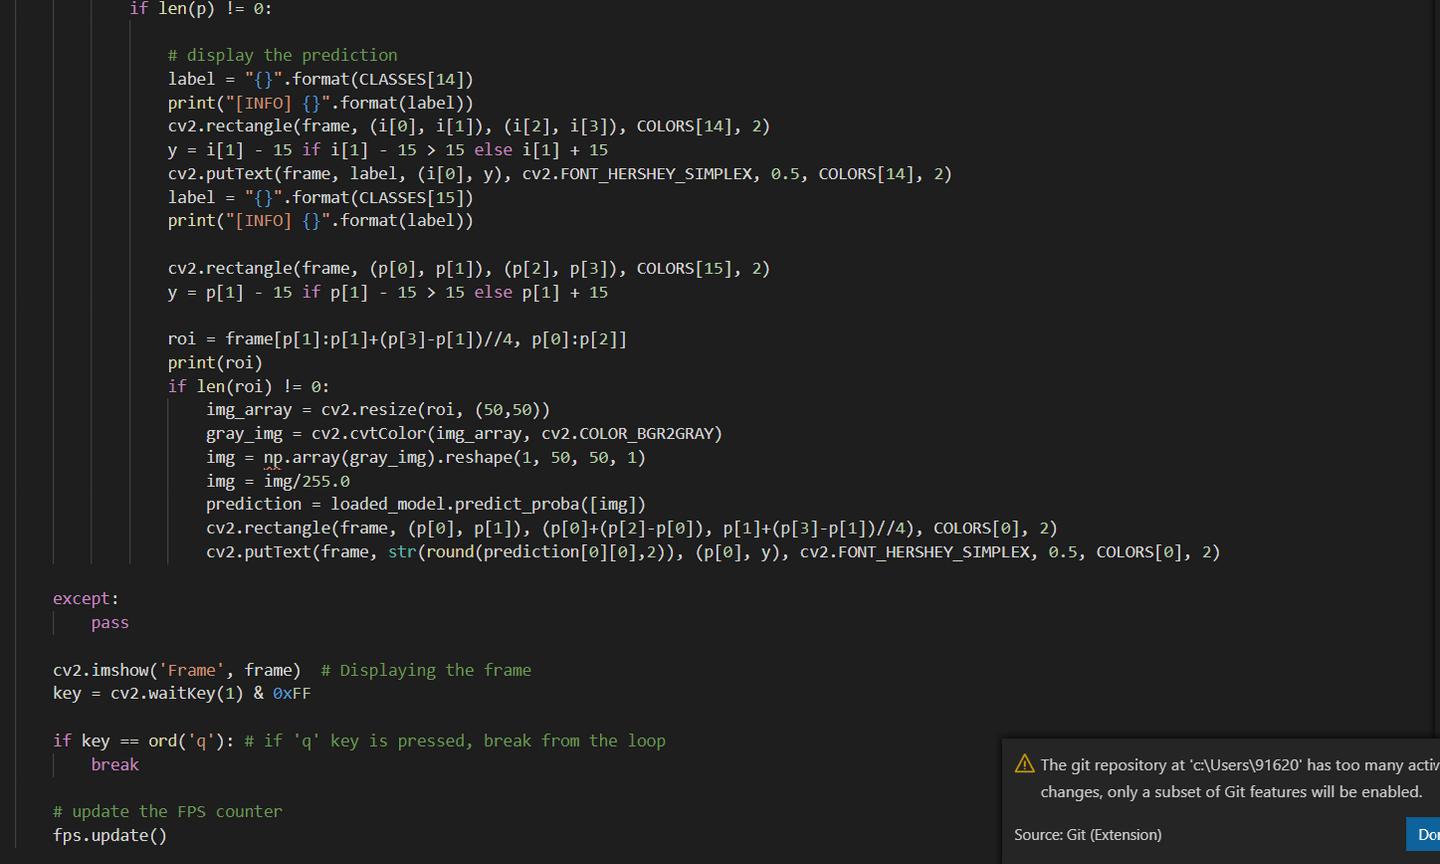Click the 'pass' statement
This screenshot has height=864, width=1440.
click(x=110, y=623)
